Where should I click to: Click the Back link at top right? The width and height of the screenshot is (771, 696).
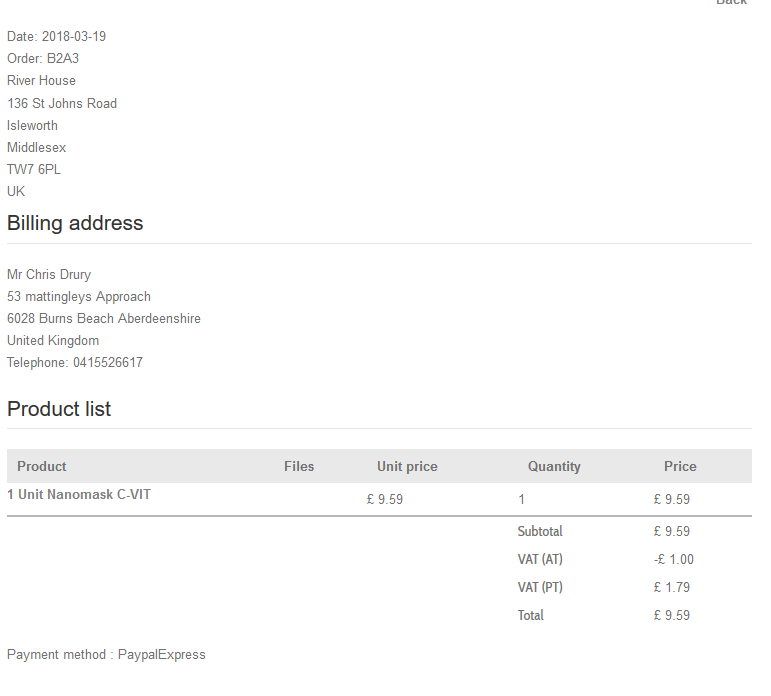(x=731, y=3)
